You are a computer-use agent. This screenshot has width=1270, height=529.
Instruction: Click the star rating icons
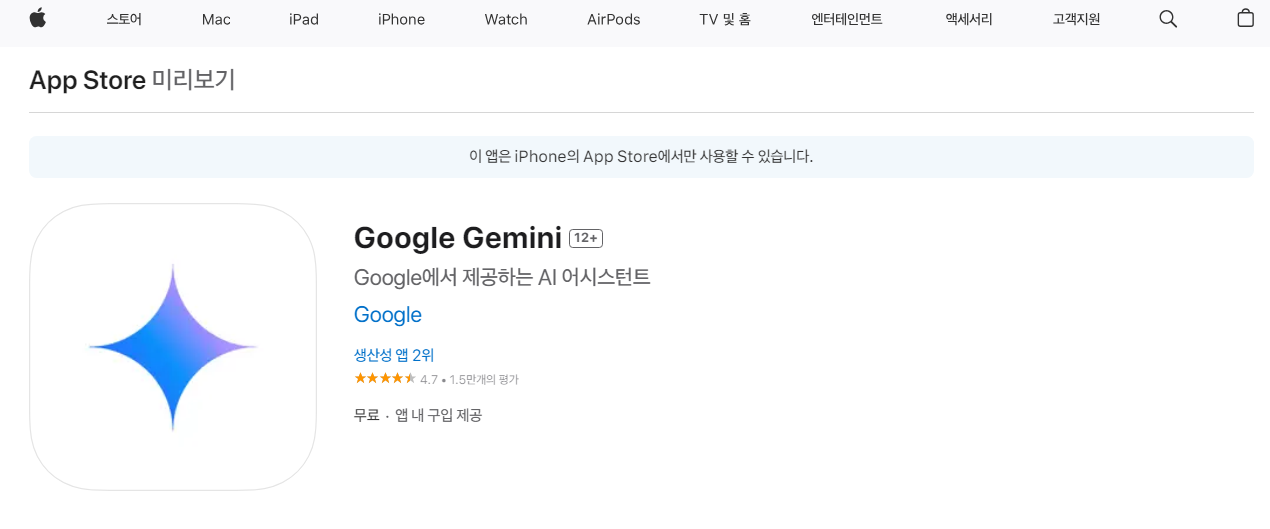pos(385,378)
